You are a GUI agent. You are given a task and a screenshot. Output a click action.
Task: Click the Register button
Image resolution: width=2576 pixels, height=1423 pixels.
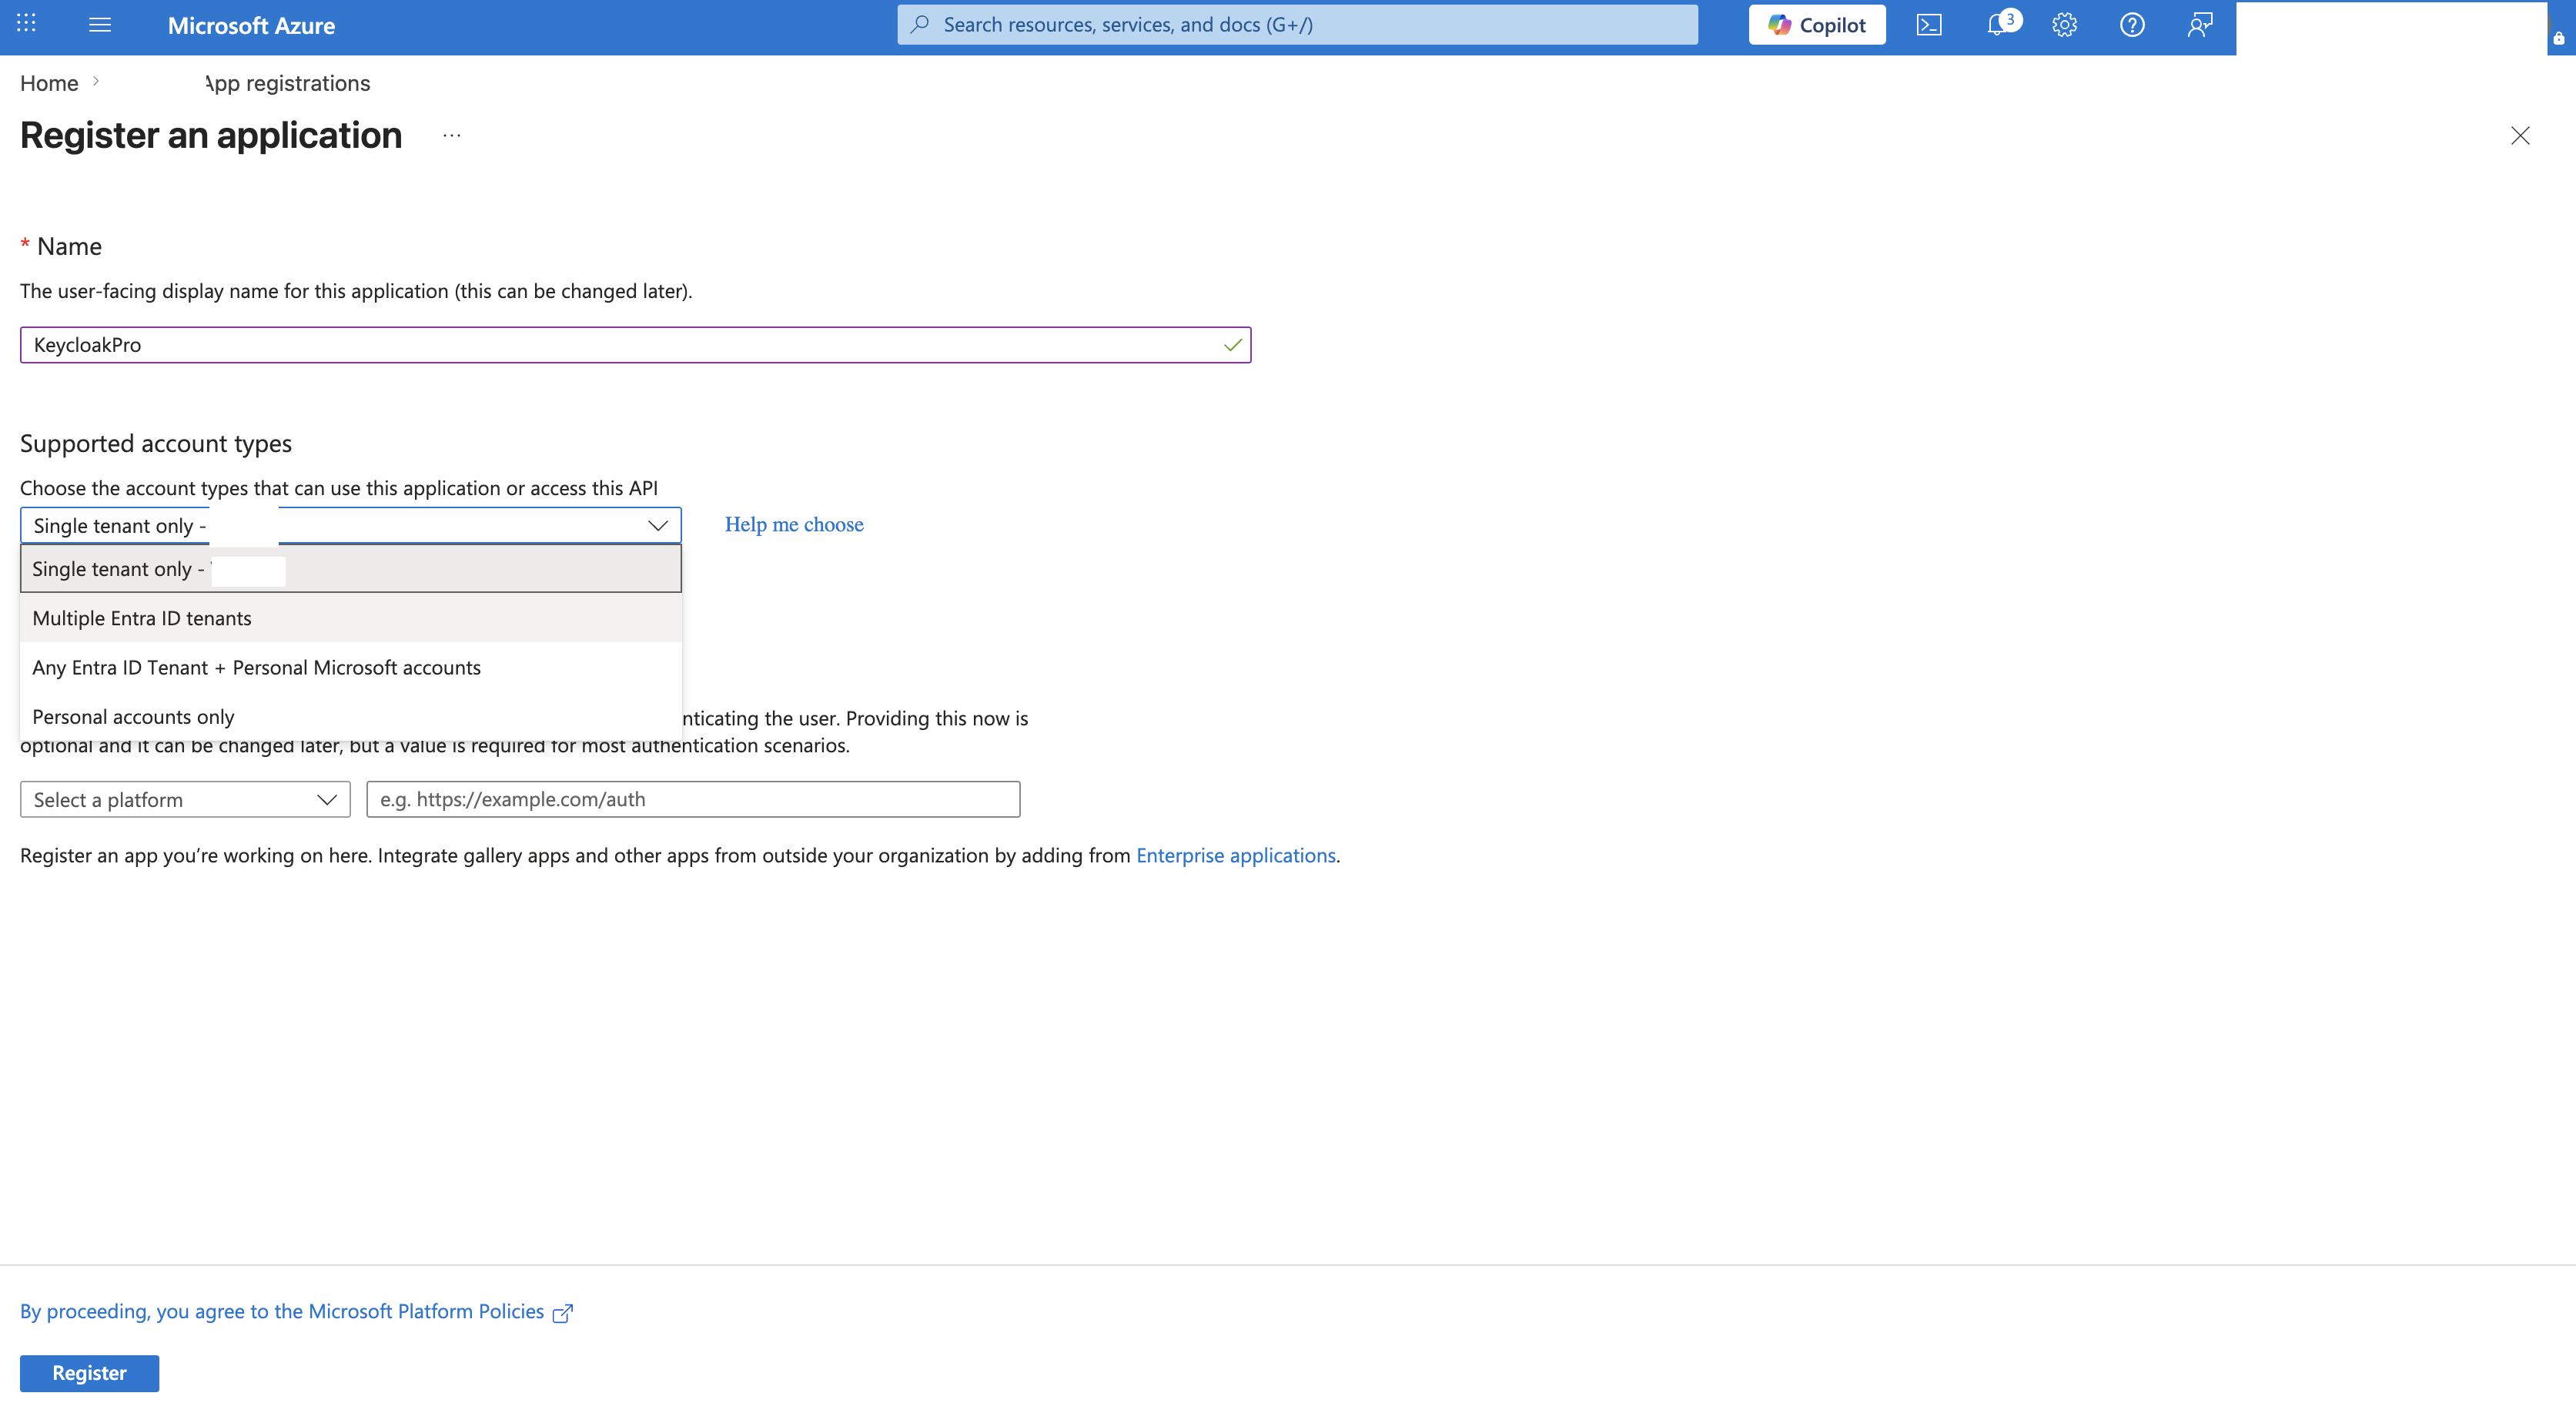coord(89,1374)
